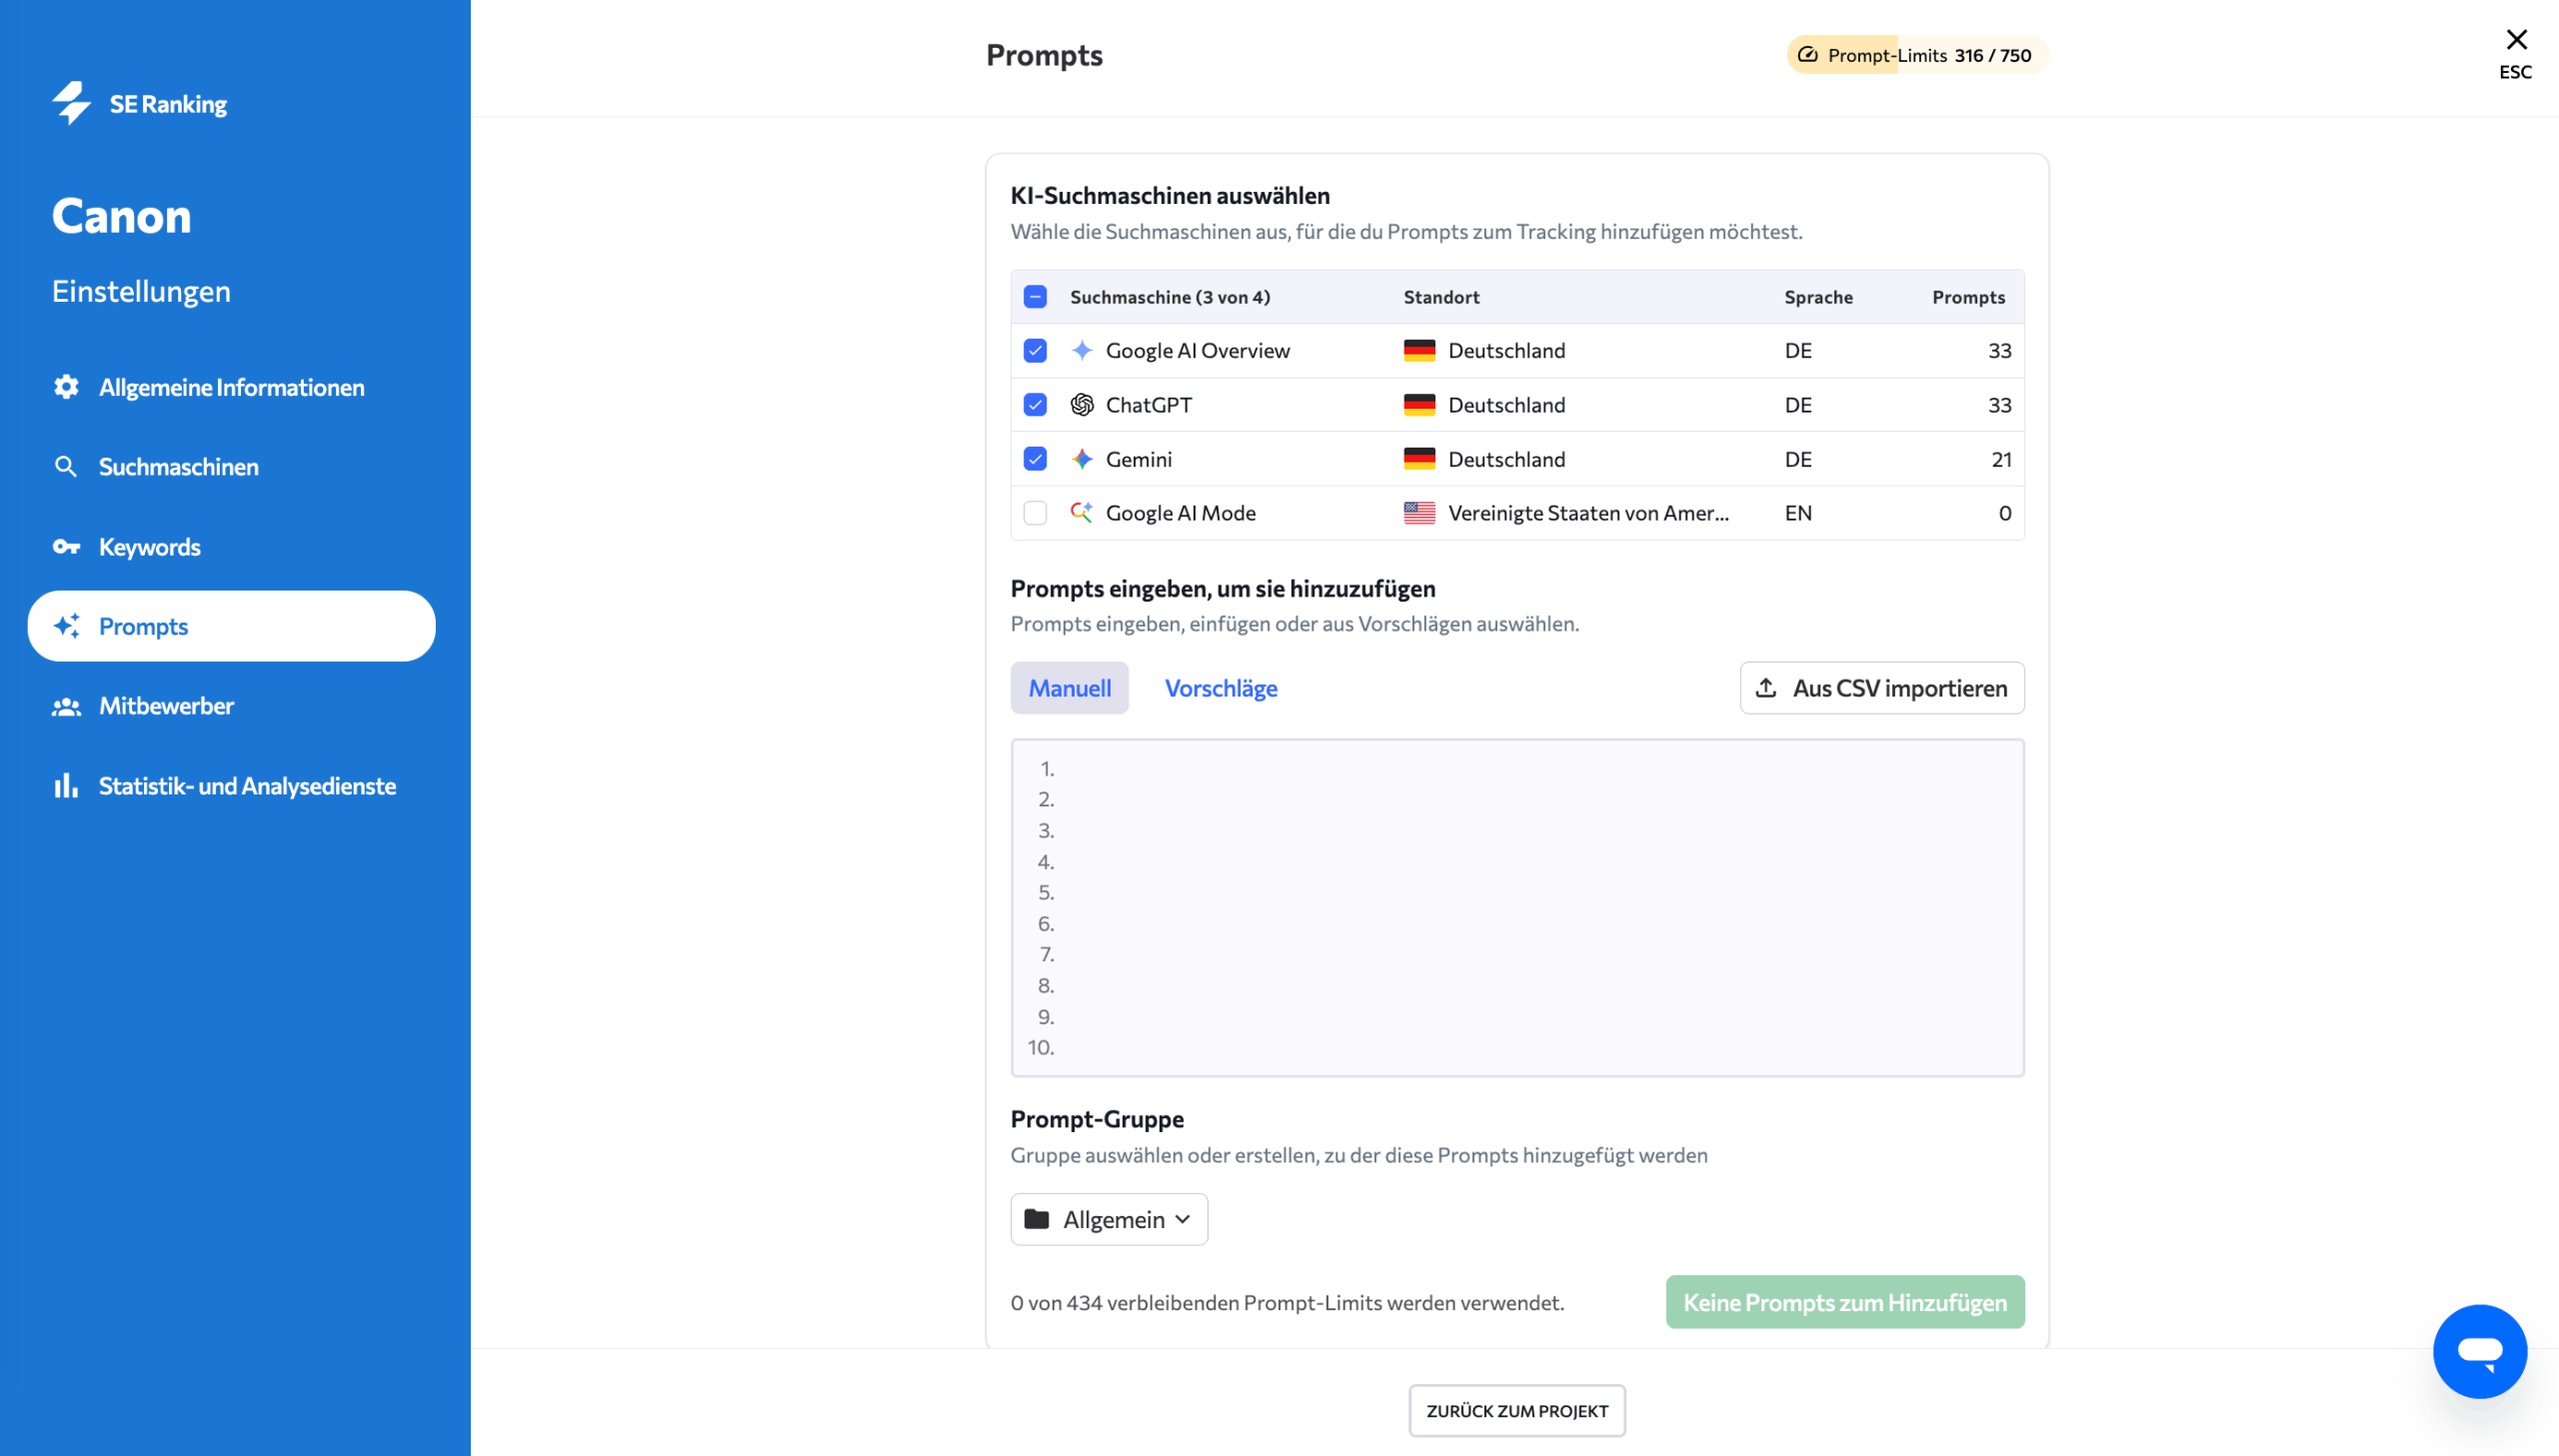The image size is (2559, 1456).
Task: Click the Google AI Overview star icon
Action: click(1082, 351)
